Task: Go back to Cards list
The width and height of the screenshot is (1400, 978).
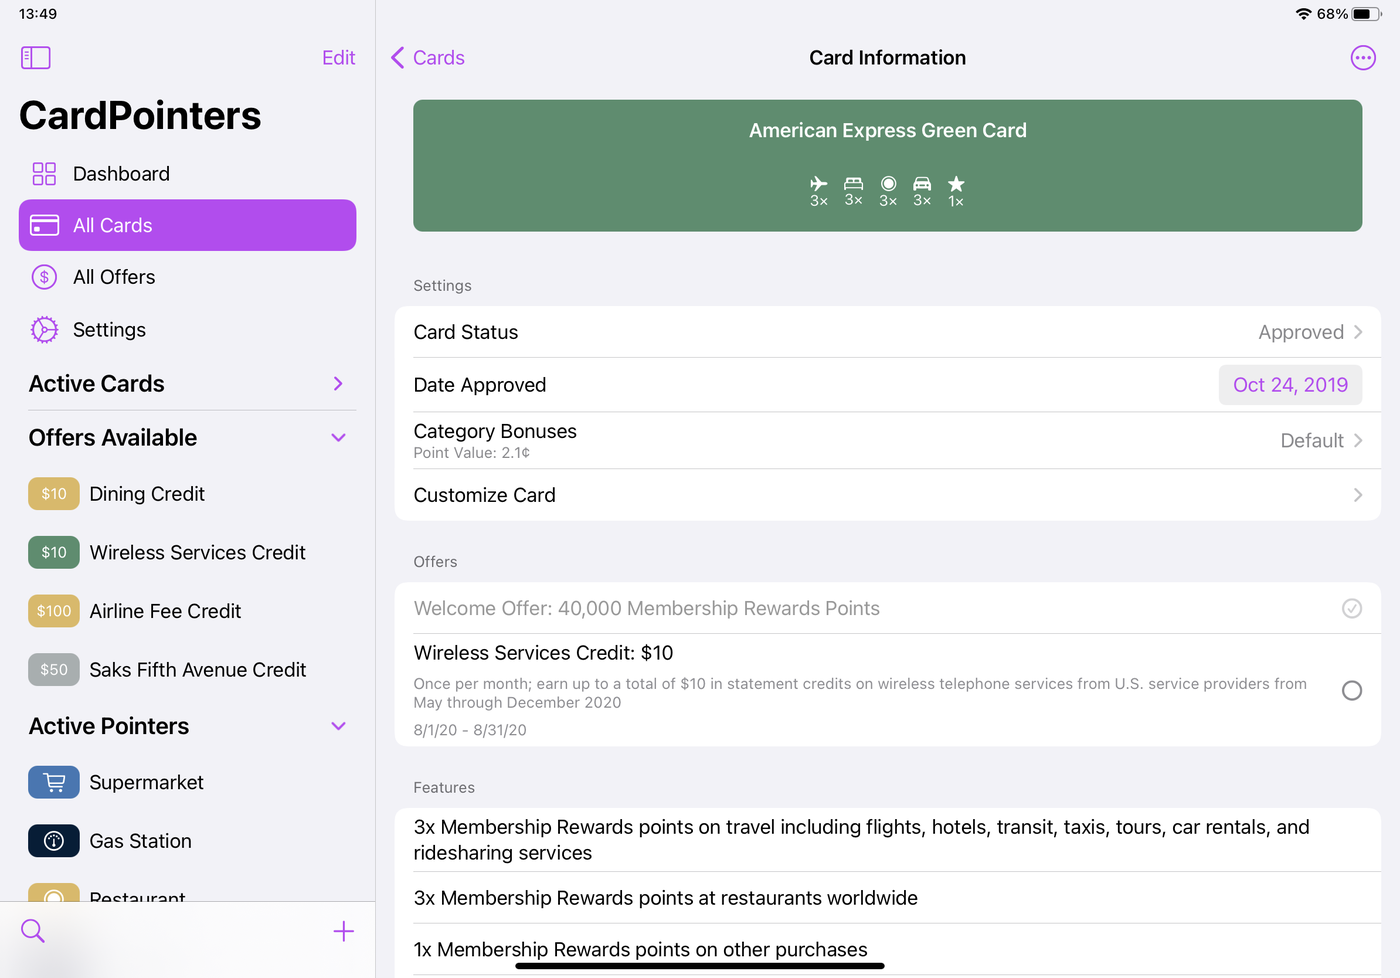Action: coord(428,58)
